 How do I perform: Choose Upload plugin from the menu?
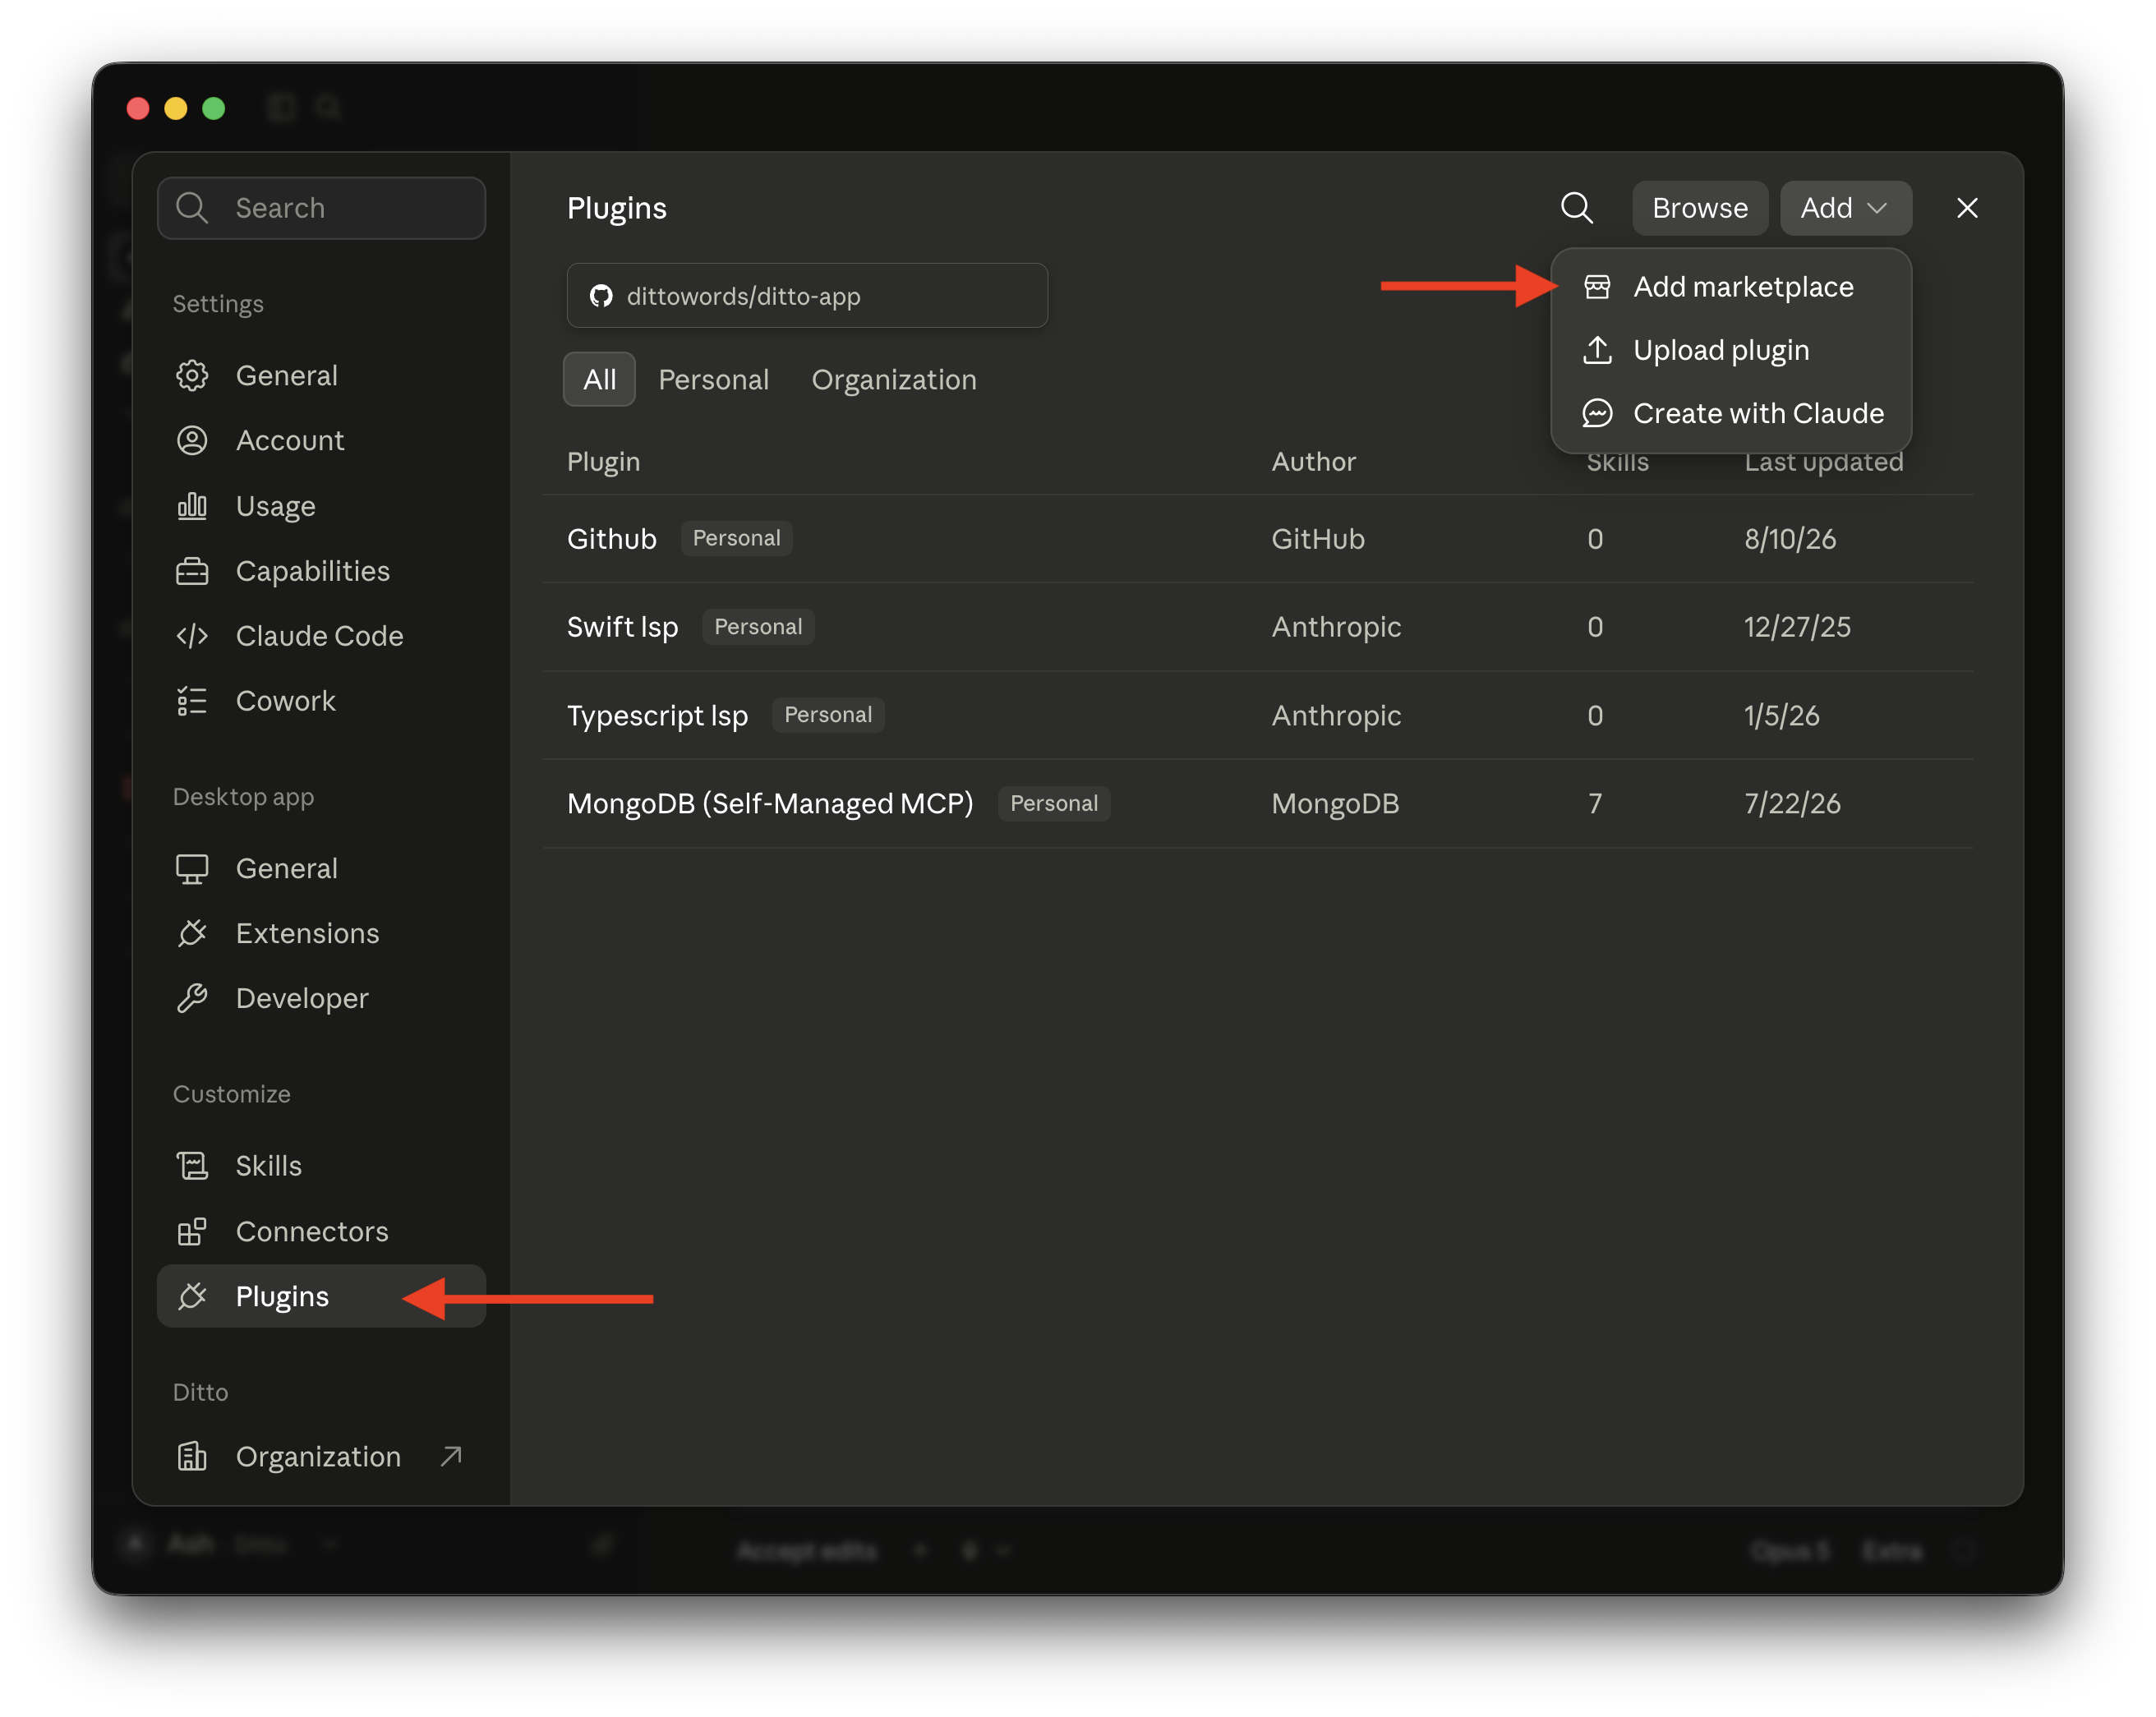[1731, 350]
